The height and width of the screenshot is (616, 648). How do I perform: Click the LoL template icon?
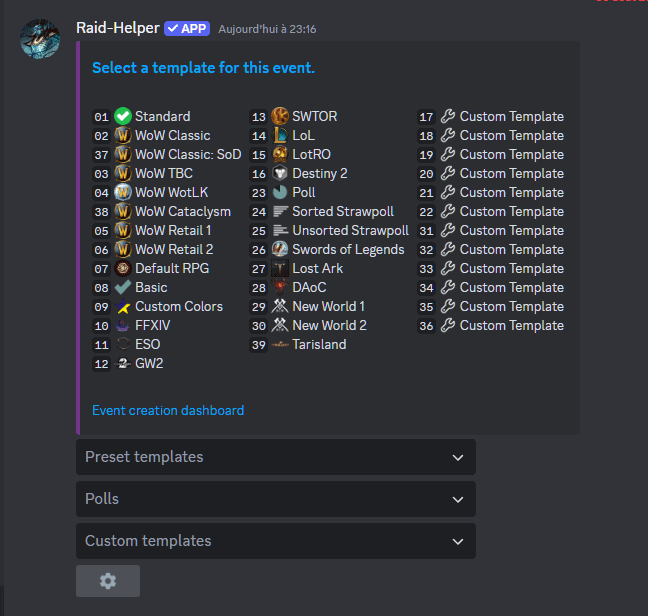280,135
